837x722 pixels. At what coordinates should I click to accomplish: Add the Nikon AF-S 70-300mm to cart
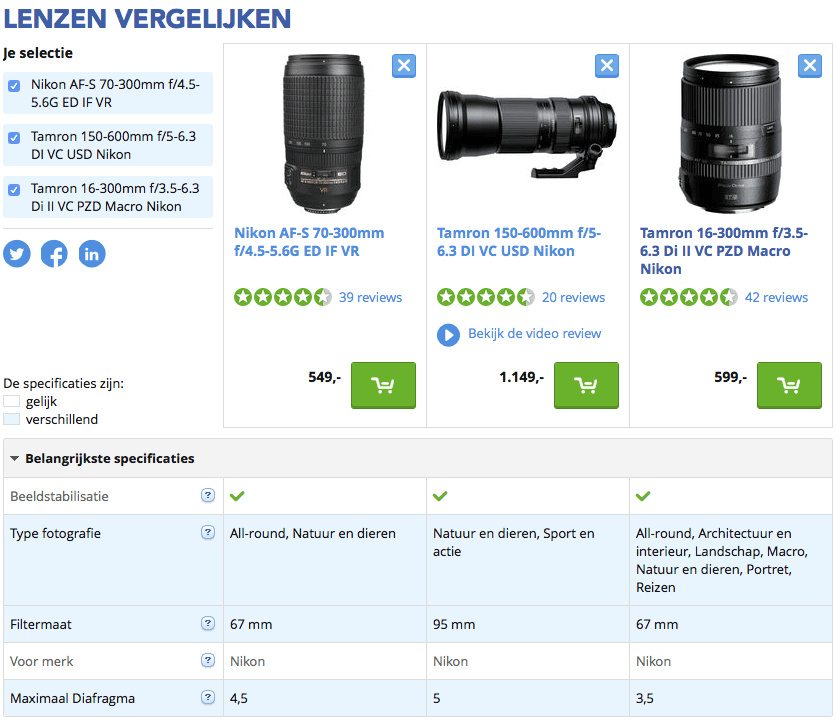tap(383, 385)
